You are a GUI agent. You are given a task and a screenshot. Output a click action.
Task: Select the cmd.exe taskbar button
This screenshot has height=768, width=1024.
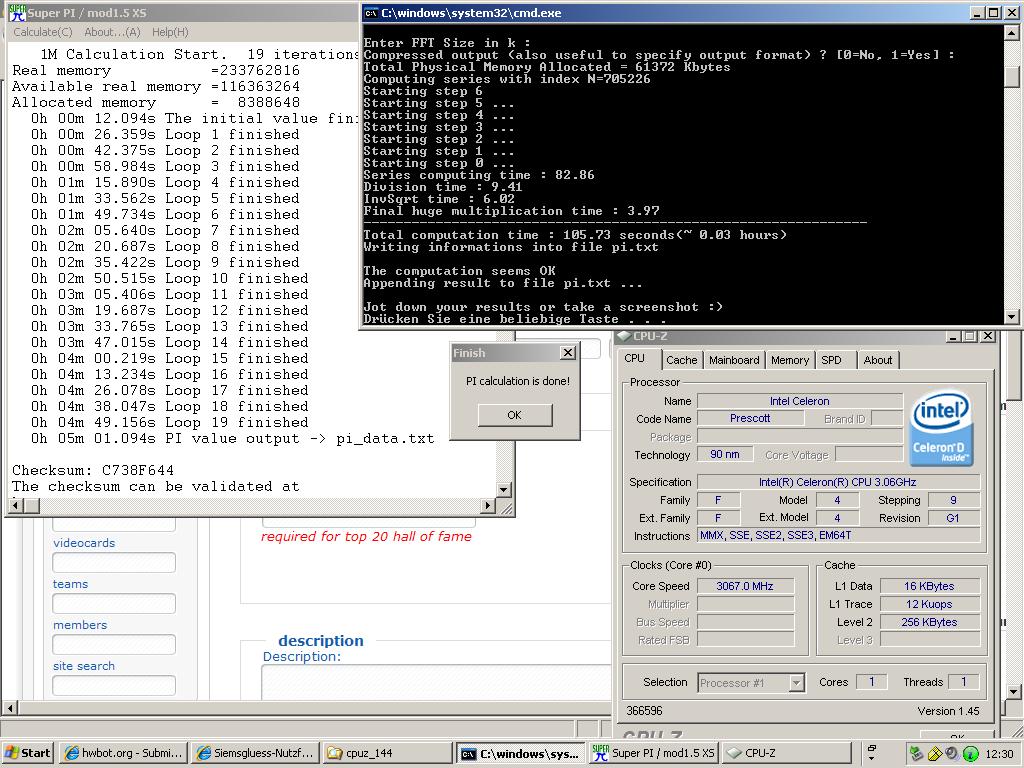[519, 753]
